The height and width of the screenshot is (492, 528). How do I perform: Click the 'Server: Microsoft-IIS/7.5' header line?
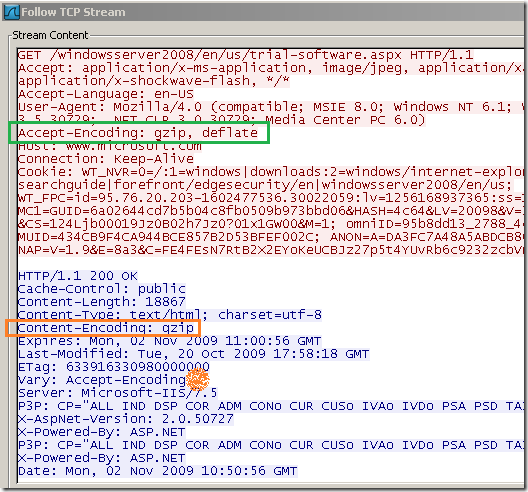click(118, 393)
